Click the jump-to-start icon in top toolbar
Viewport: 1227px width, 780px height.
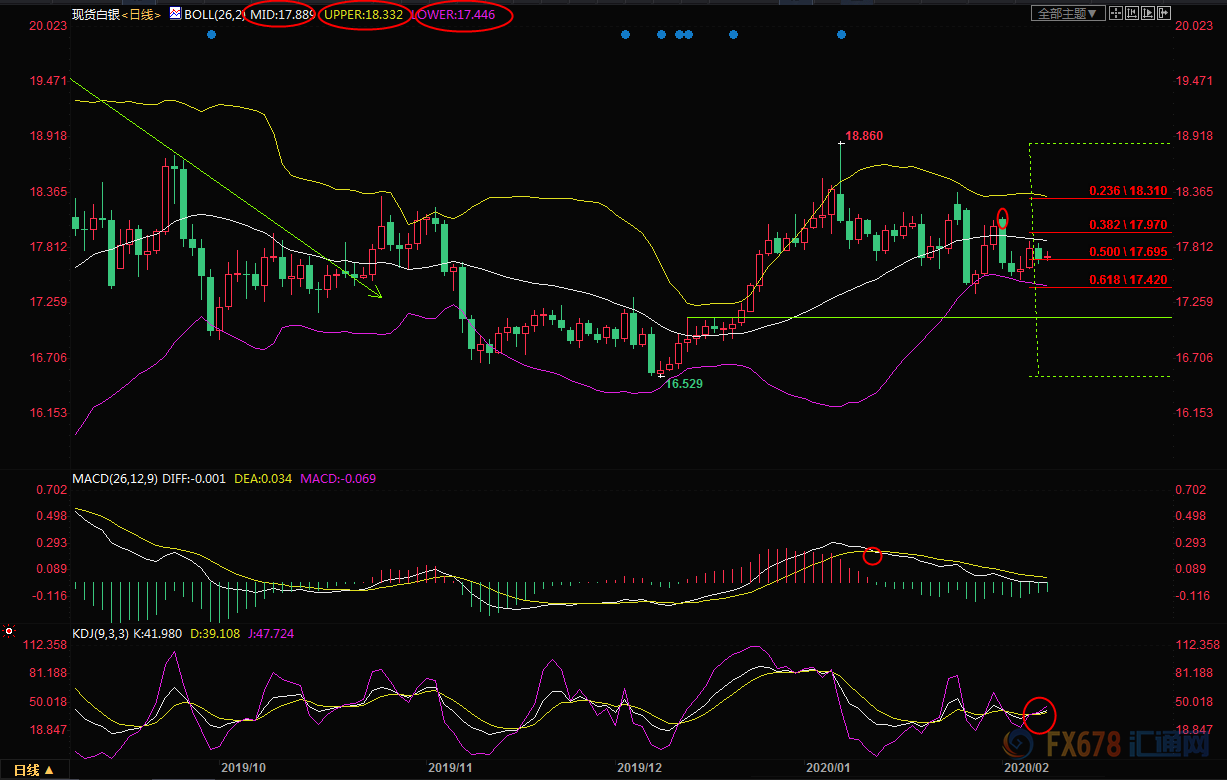[1132, 13]
